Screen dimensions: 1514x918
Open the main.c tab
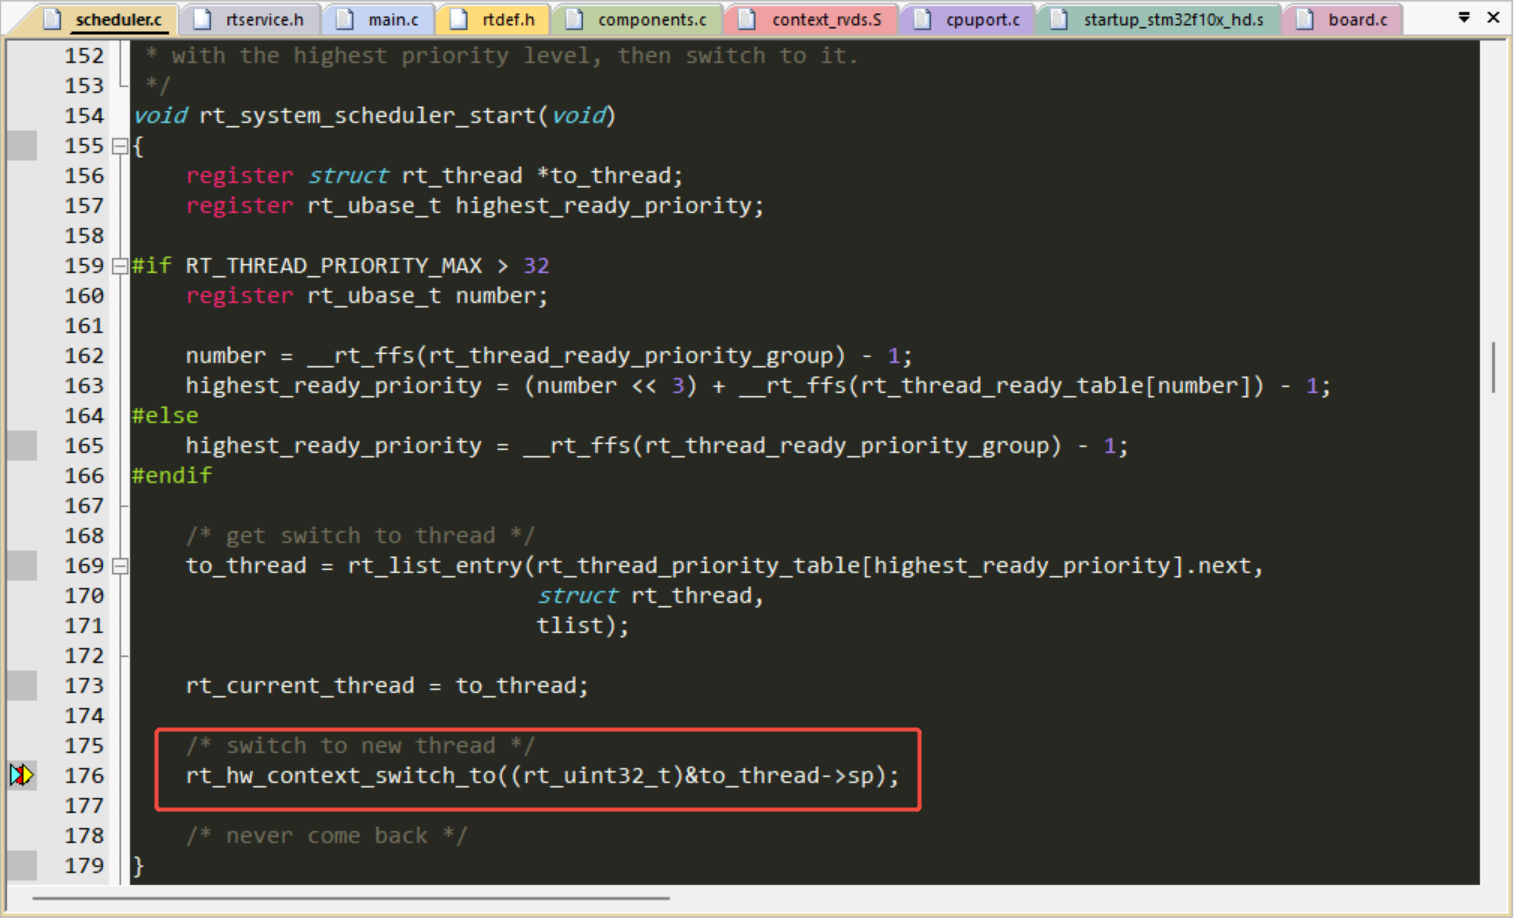point(380,19)
